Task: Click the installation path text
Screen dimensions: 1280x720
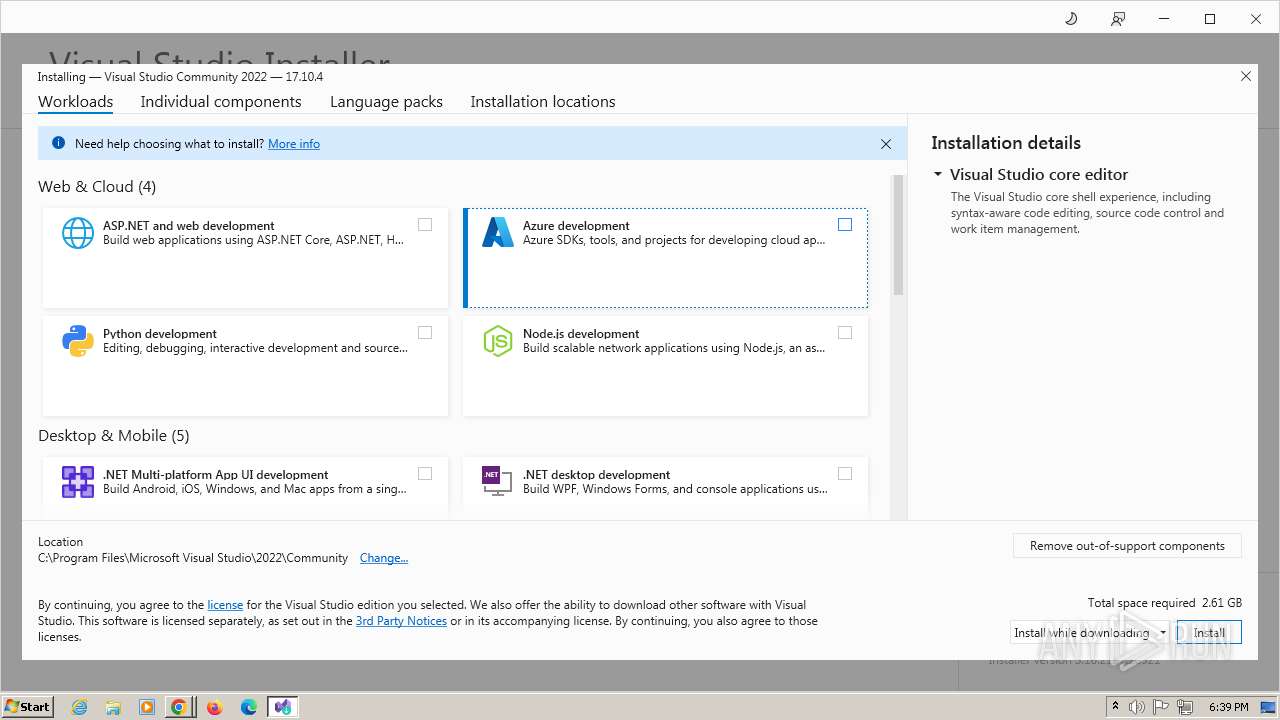Action: (193, 558)
